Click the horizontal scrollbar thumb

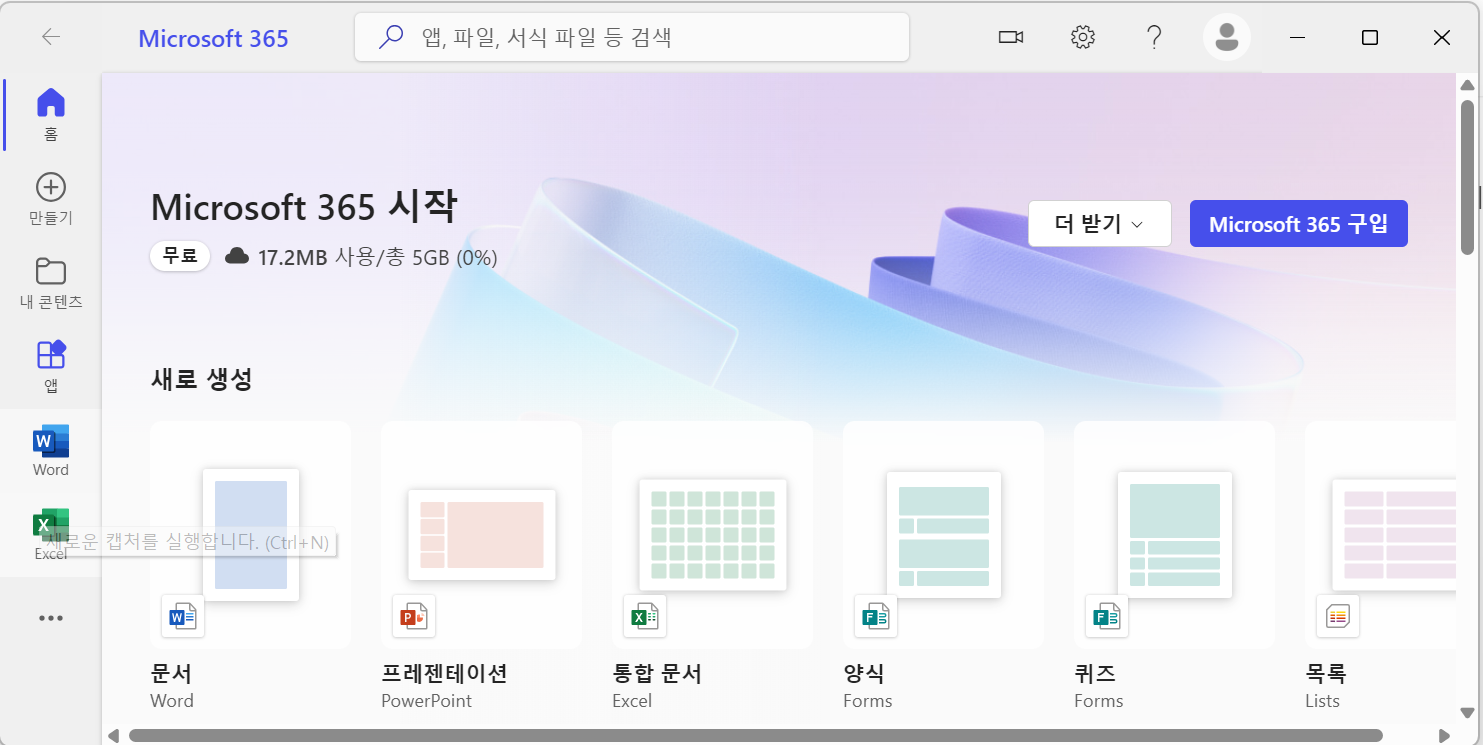pos(755,735)
